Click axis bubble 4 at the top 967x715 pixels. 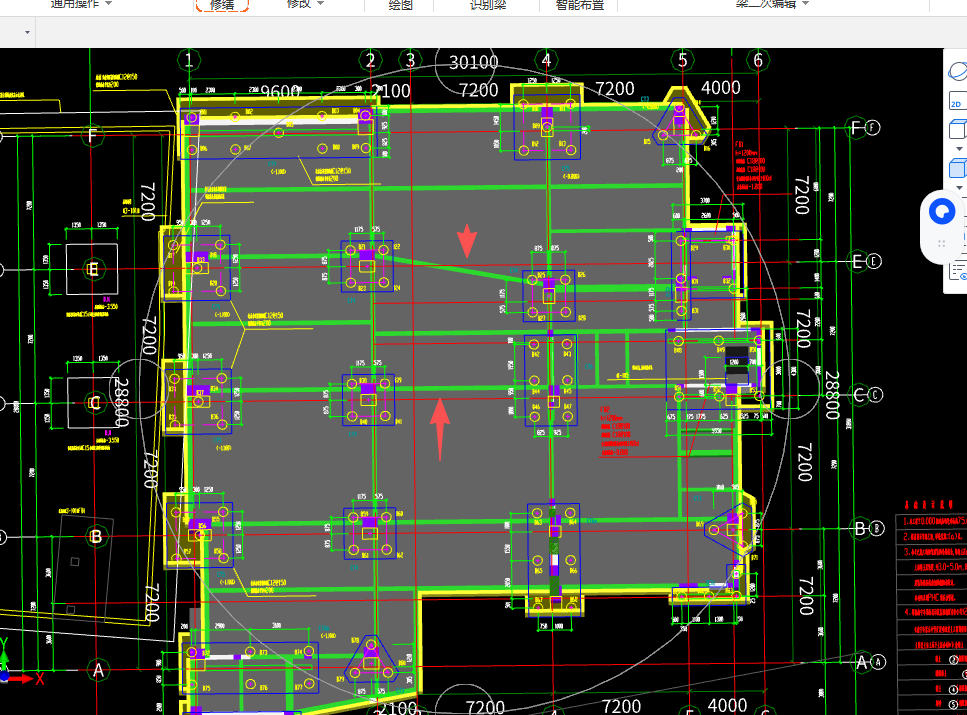pyautogui.click(x=546, y=60)
